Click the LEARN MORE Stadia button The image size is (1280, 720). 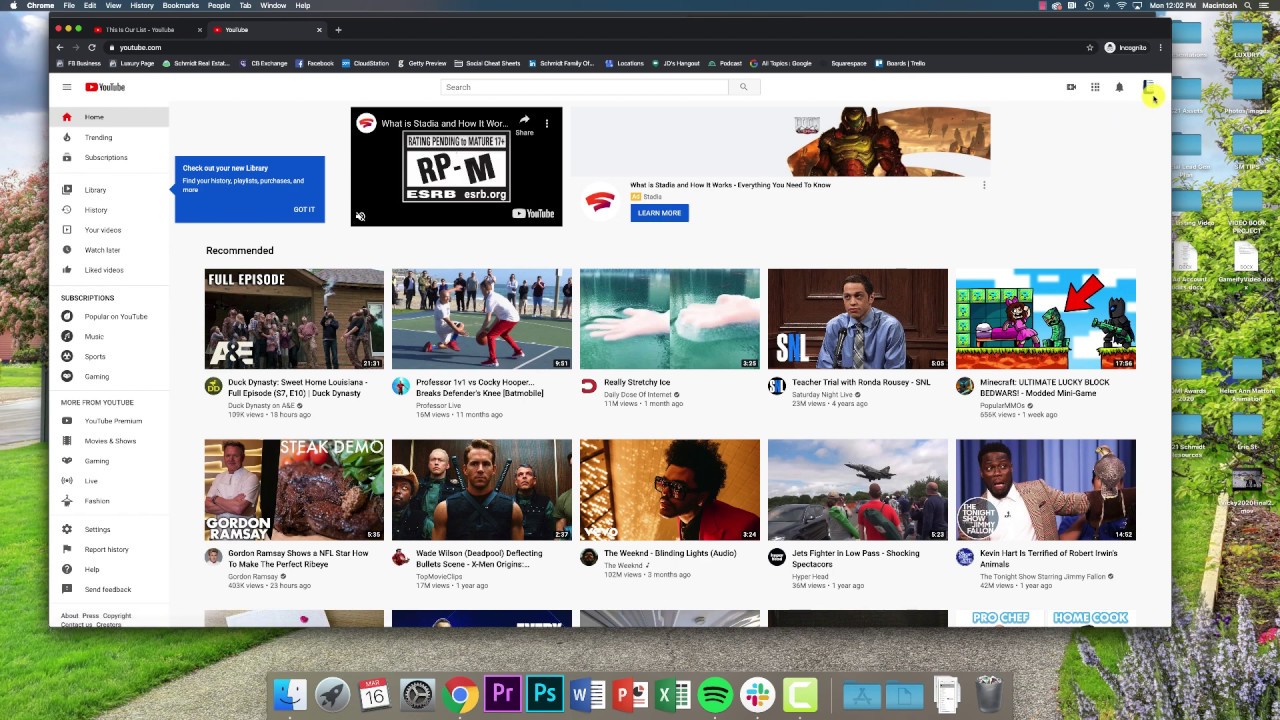(659, 213)
